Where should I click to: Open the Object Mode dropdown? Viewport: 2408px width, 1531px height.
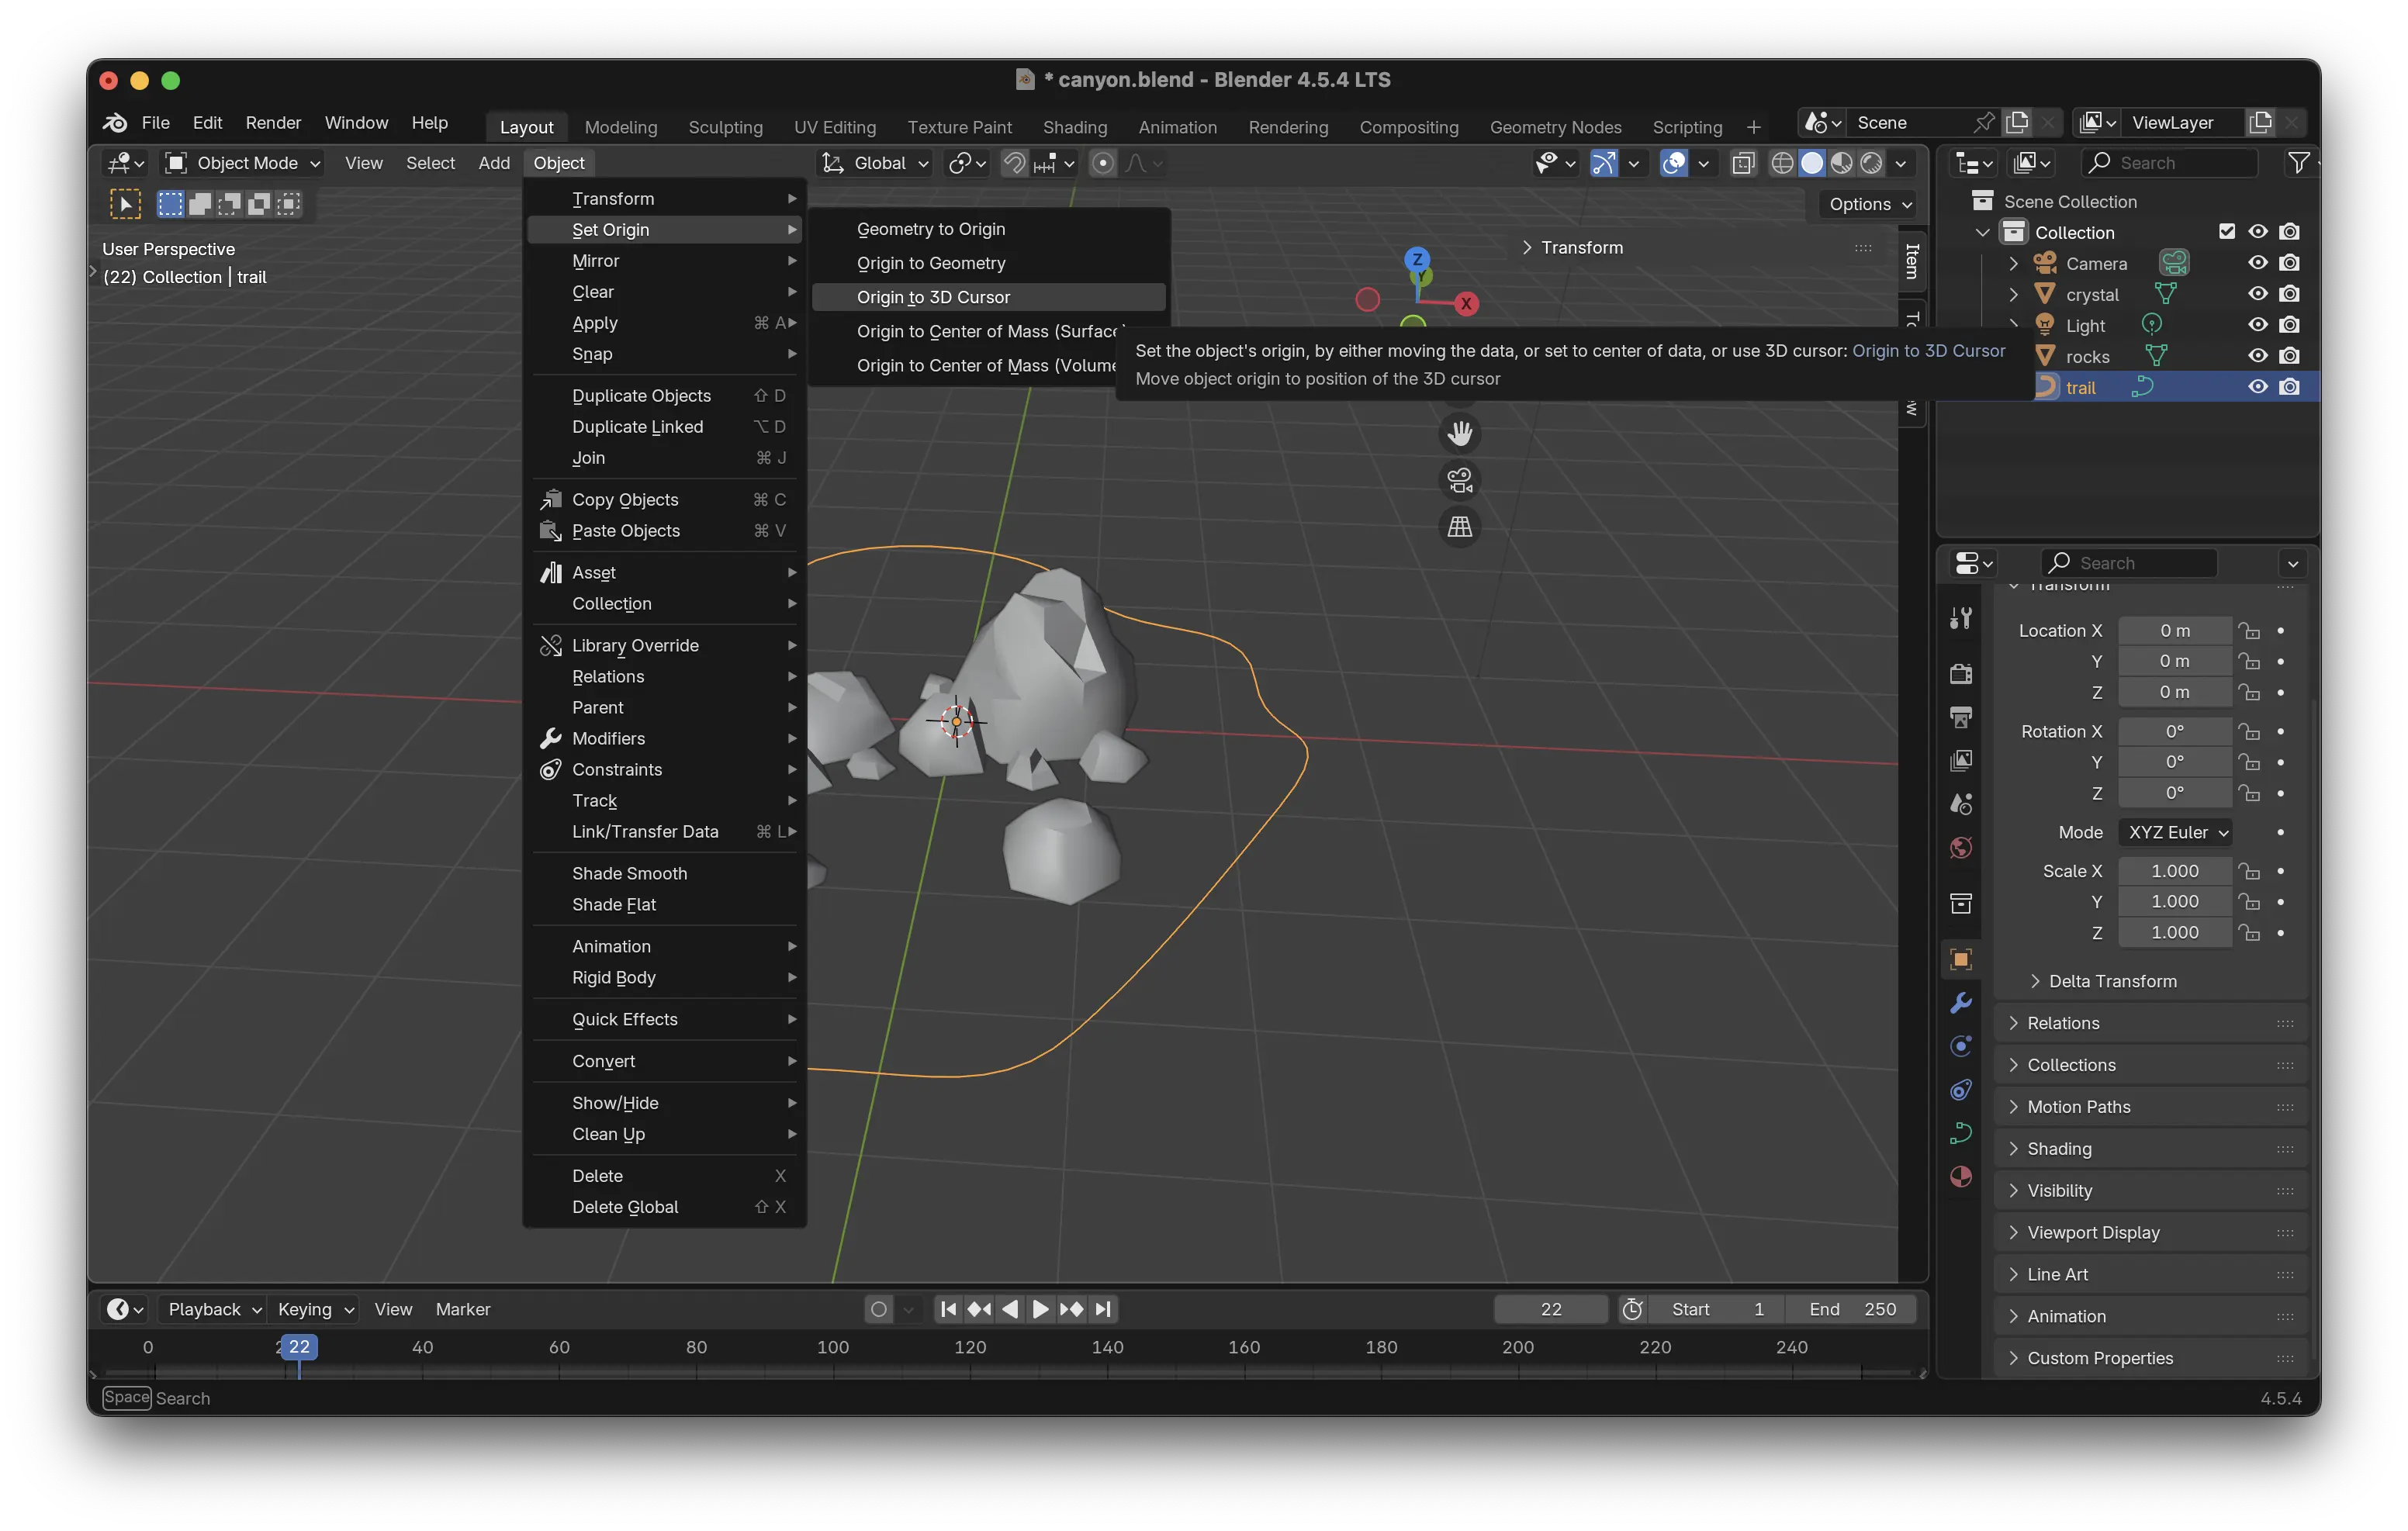tap(244, 163)
